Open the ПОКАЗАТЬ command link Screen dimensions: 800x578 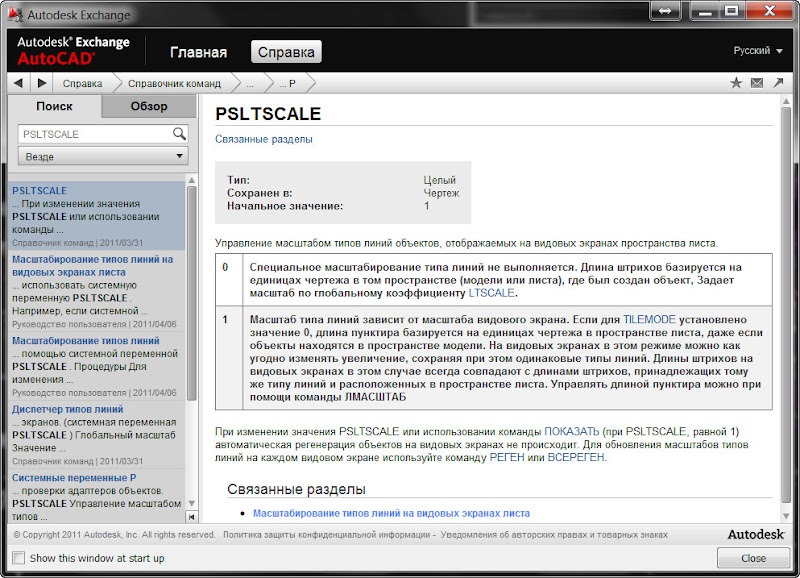[571, 432]
